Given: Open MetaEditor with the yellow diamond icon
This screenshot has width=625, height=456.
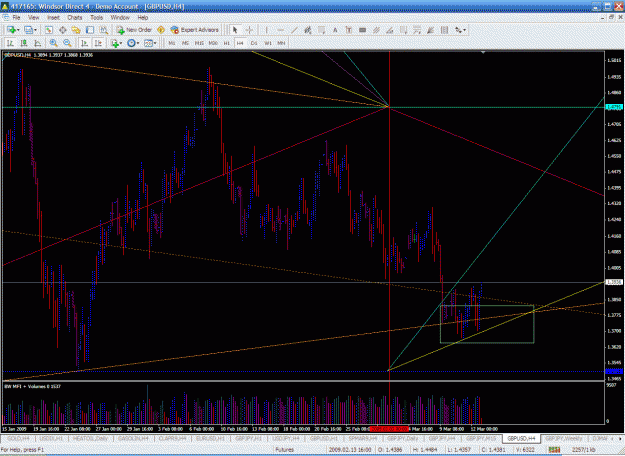Looking at the screenshot, I should point(161,30).
